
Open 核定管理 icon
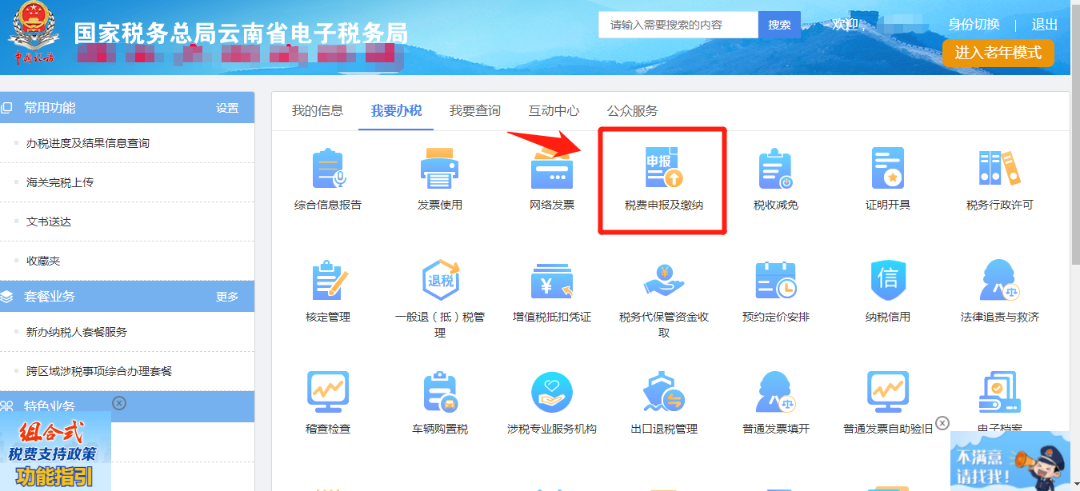tap(328, 280)
